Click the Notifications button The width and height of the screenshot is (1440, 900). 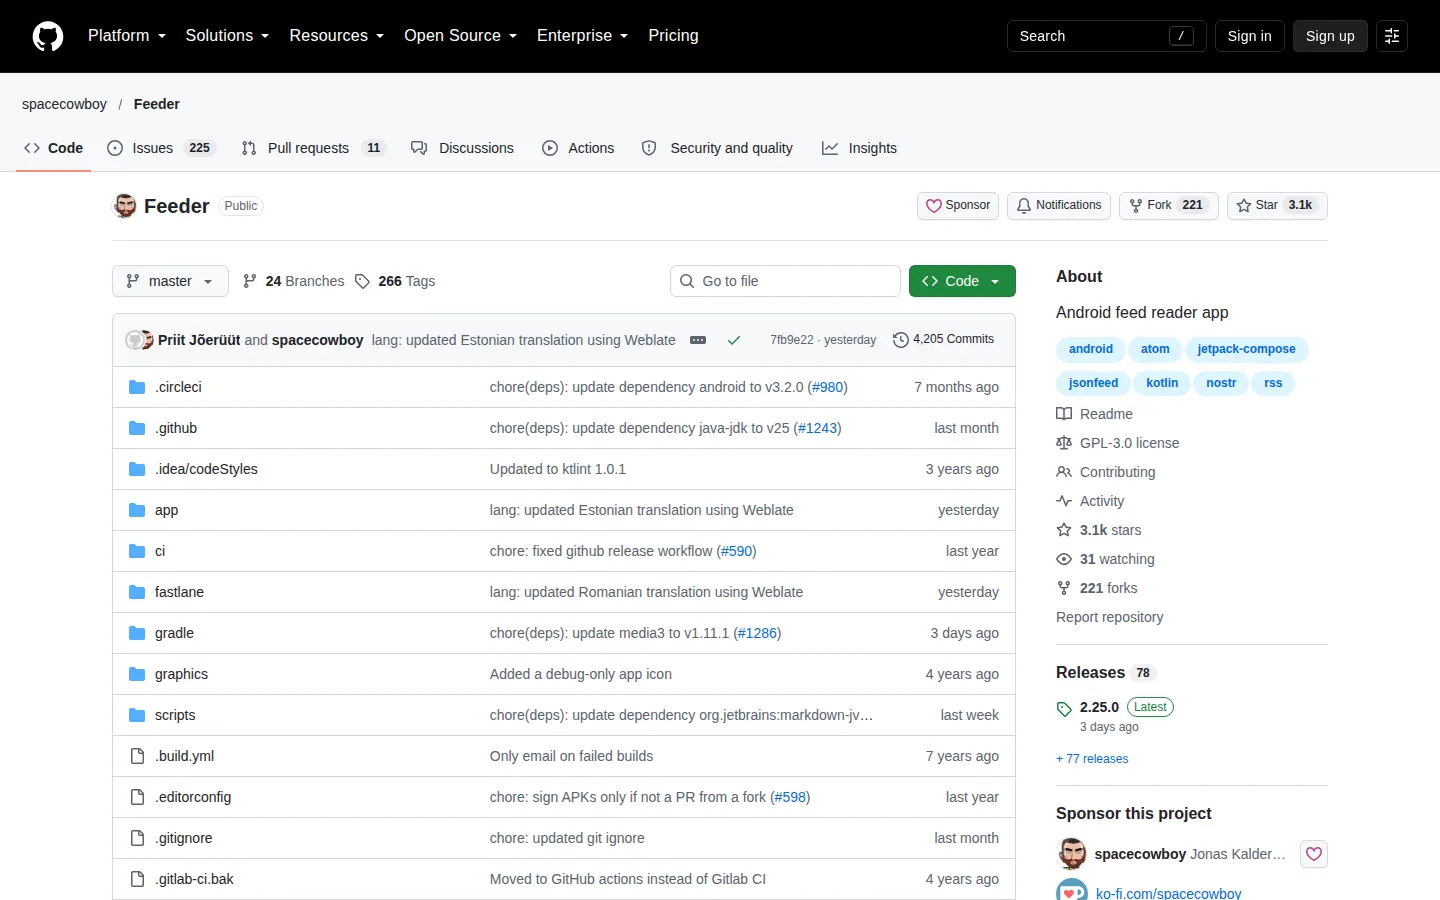1059,206
